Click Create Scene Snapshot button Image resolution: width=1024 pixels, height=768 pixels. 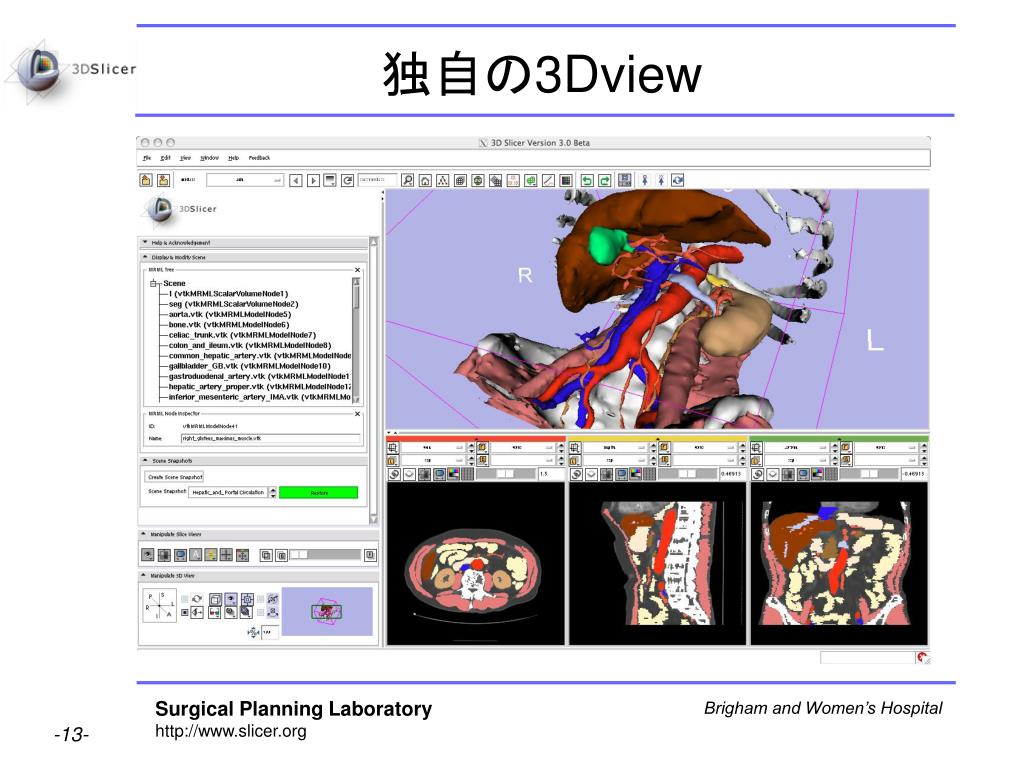[175, 477]
